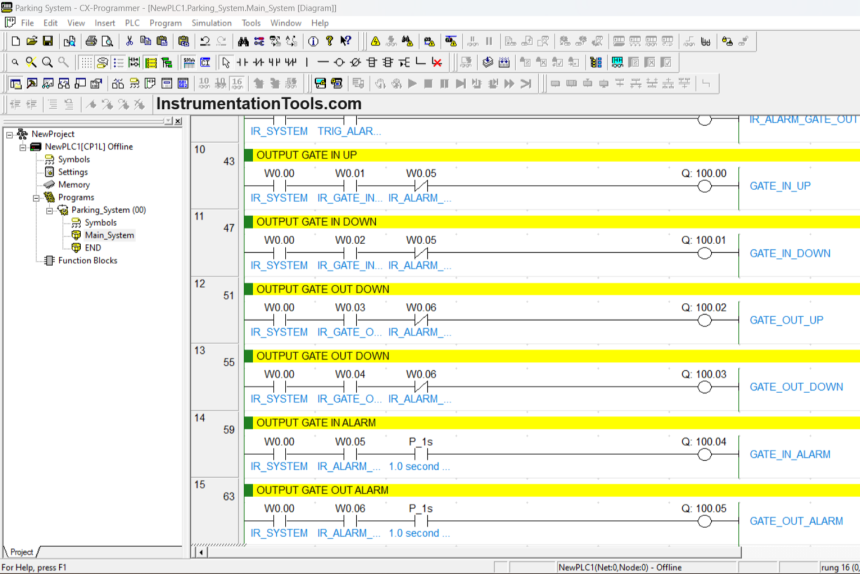Image resolution: width=860 pixels, height=574 pixels.
Task: Select the New Contact tool
Action: coord(242,62)
